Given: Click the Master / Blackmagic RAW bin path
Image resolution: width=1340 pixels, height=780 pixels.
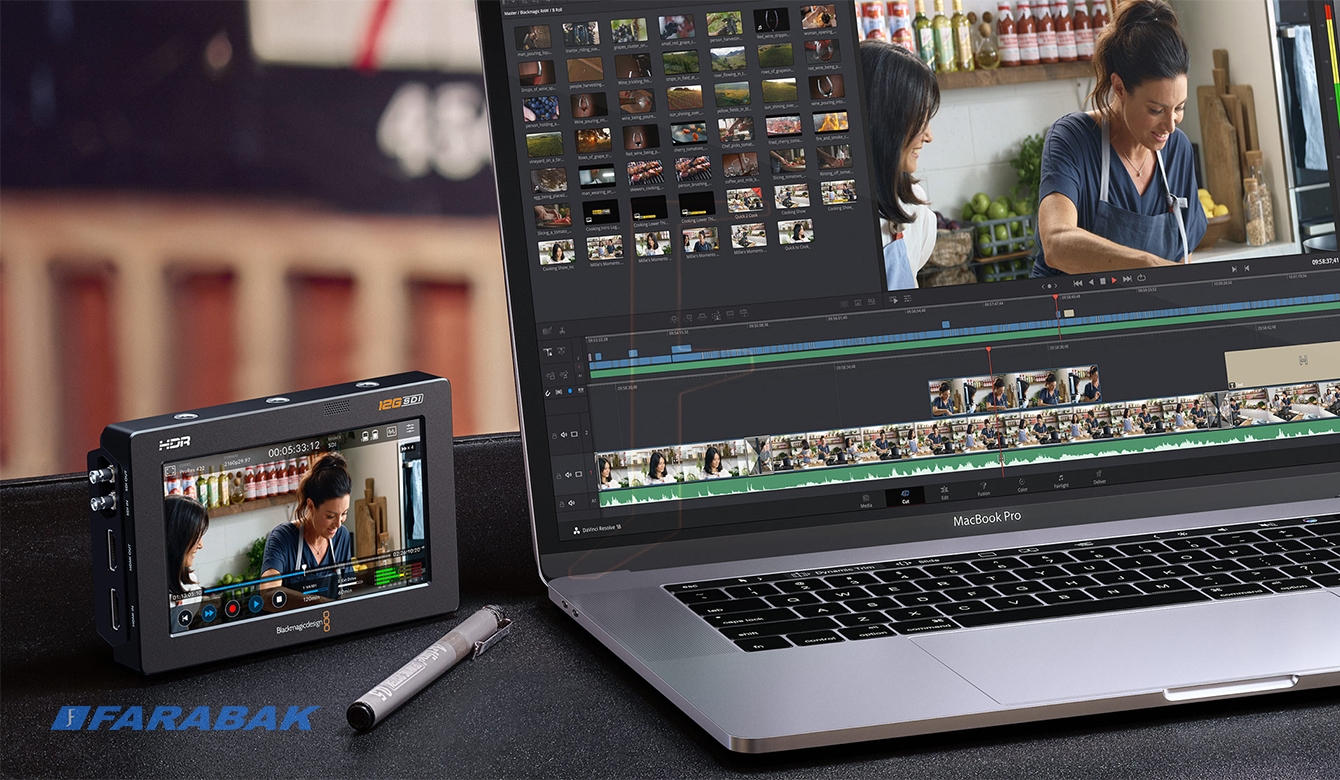Looking at the screenshot, I should 533,11.
